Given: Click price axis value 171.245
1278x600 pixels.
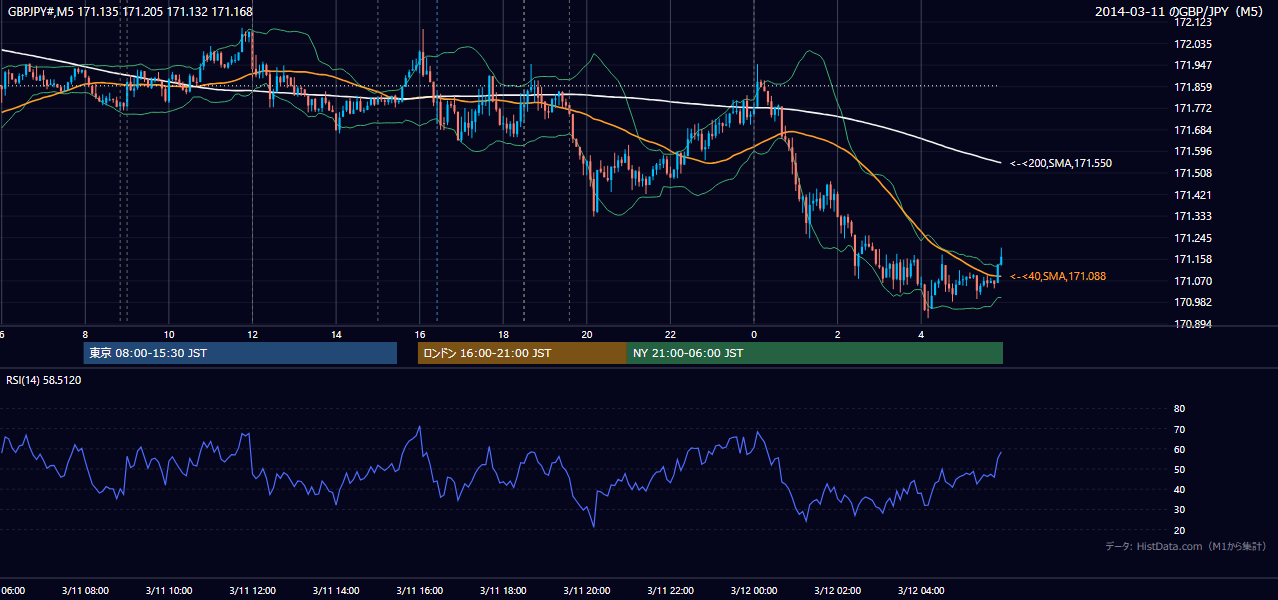Looking at the screenshot, I should coord(1193,238).
